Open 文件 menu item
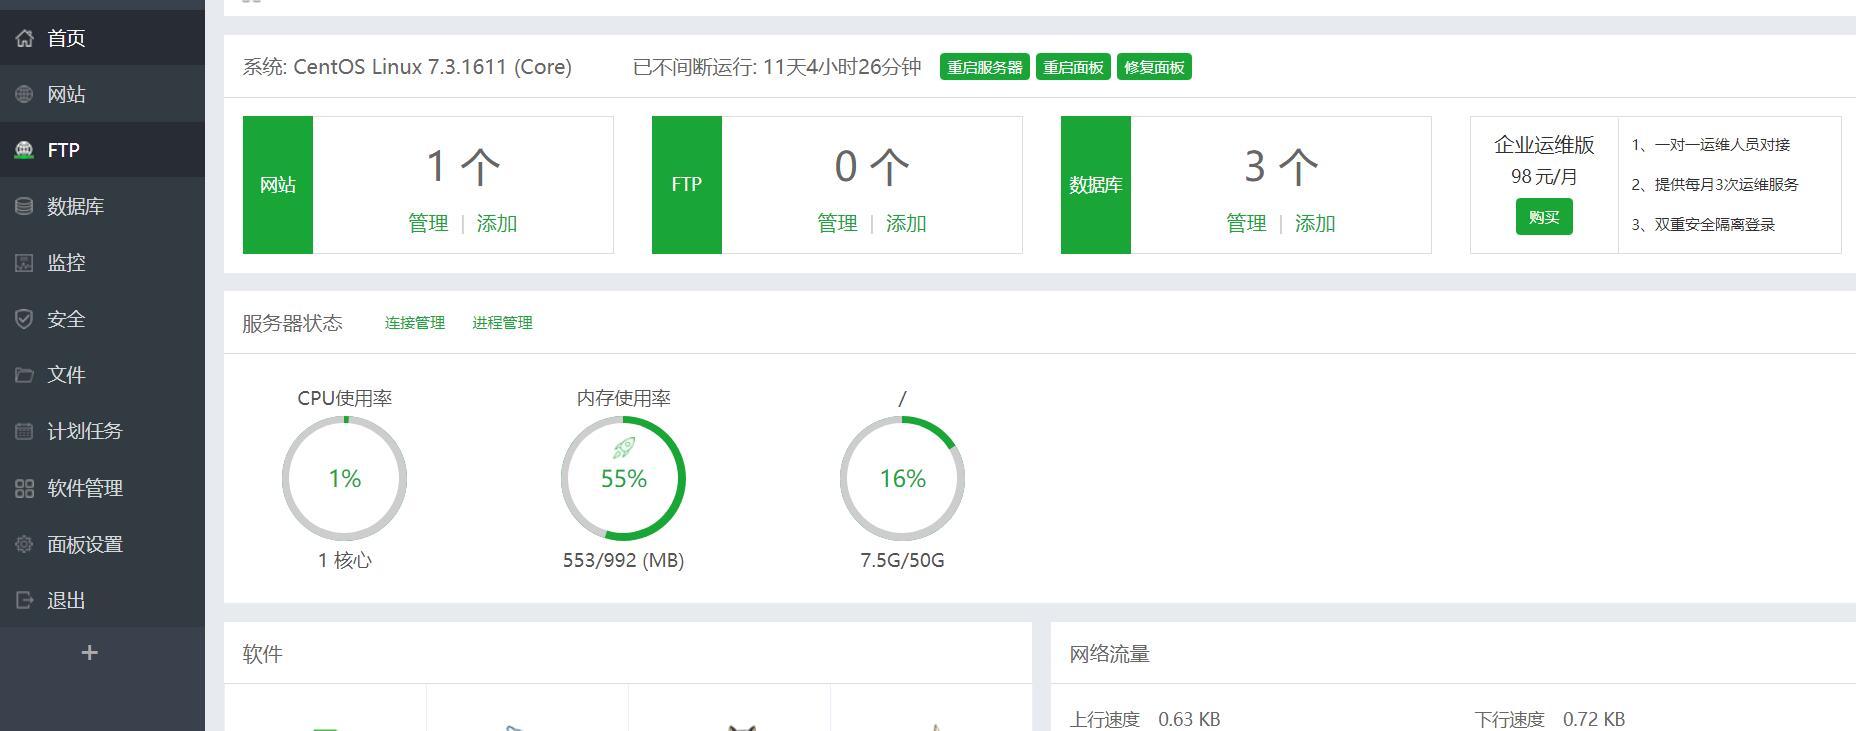Viewport: 1856px width, 731px height. click(102, 375)
